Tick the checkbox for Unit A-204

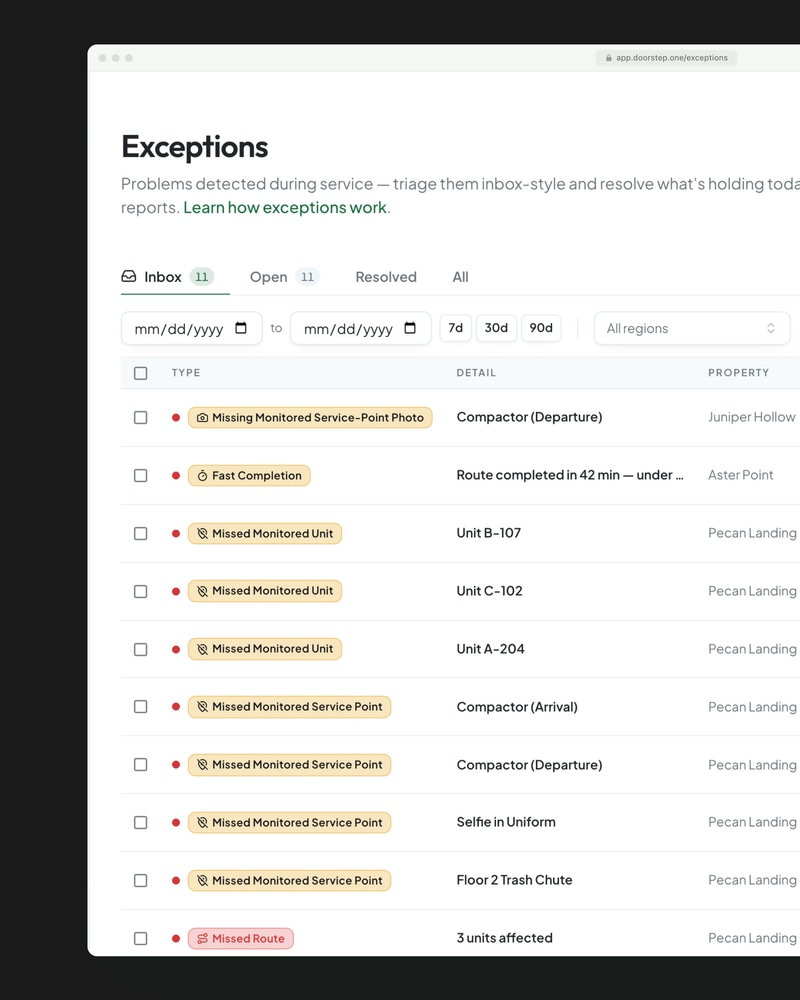[x=140, y=649]
